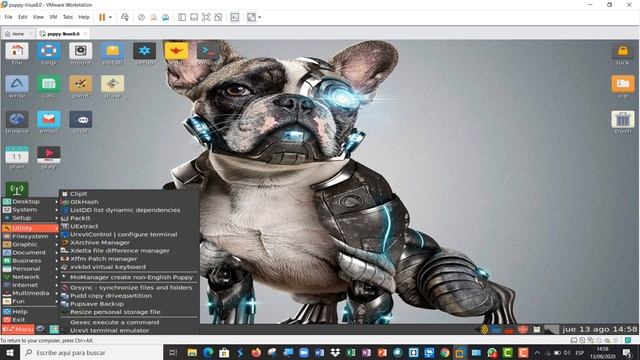Screen dimensions: 640x360
Task: Click Puppy panel clock 'jue 13 ago 14:58'
Action: (x=599, y=329)
